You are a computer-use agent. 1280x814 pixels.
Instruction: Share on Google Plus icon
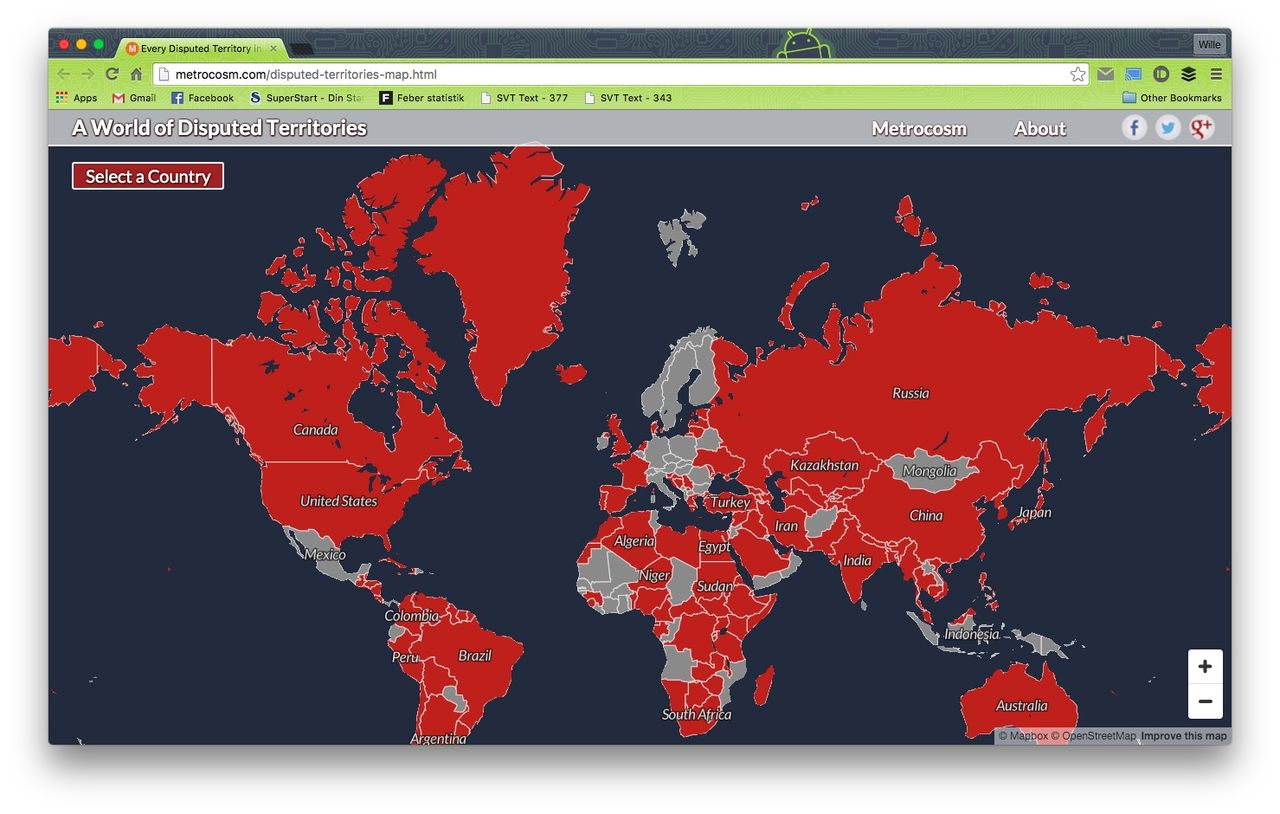(1202, 127)
